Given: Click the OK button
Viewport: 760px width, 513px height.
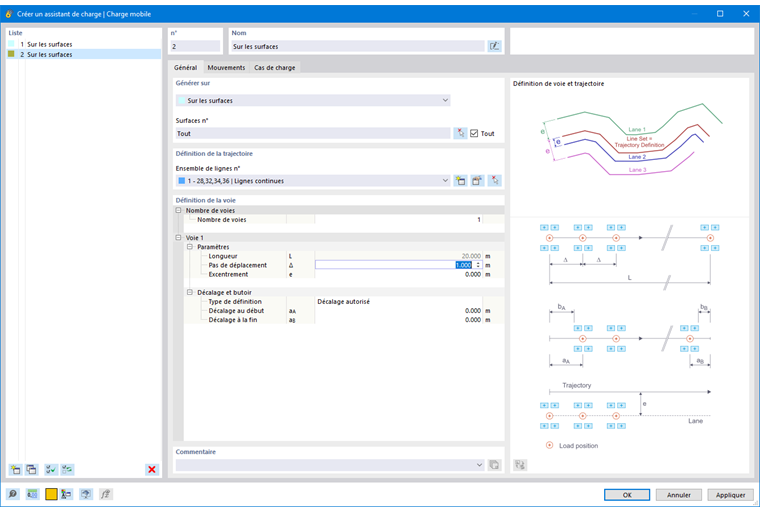Looking at the screenshot, I should (x=627, y=495).
